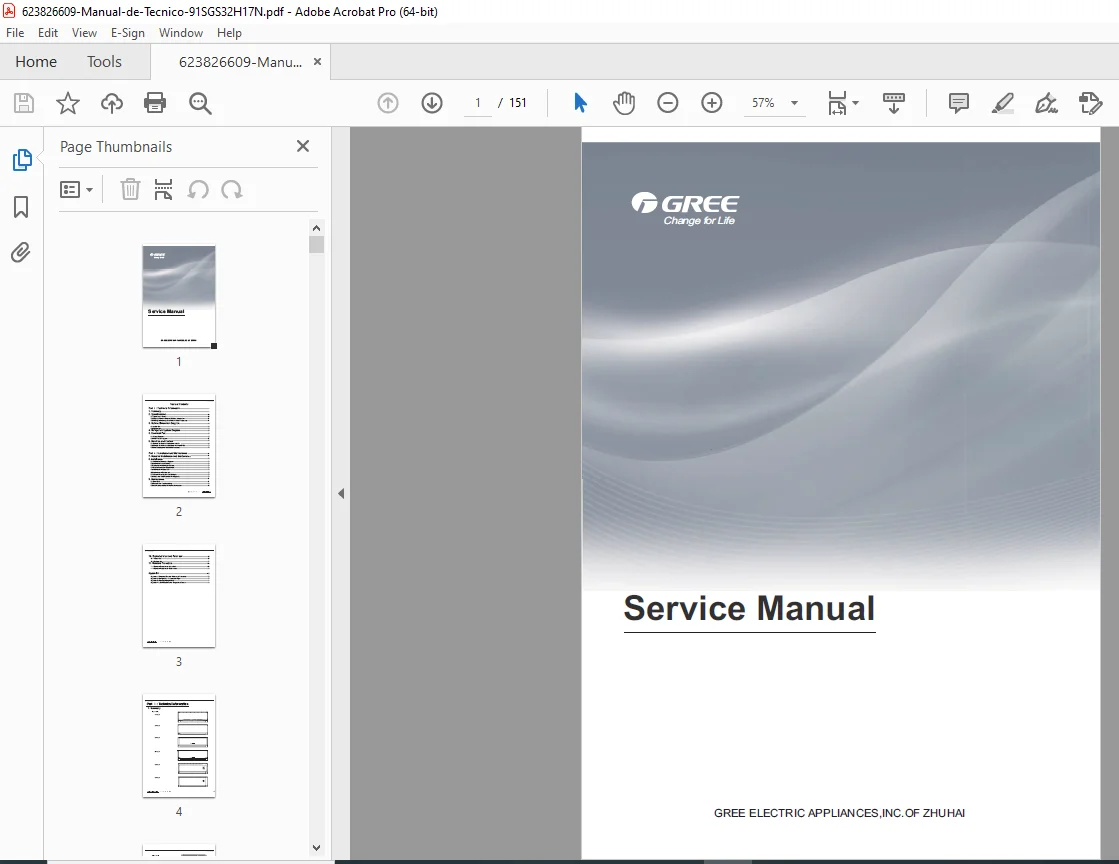Zoom in with the plus icon
Viewport: 1119px width, 864px height.
click(712, 103)
